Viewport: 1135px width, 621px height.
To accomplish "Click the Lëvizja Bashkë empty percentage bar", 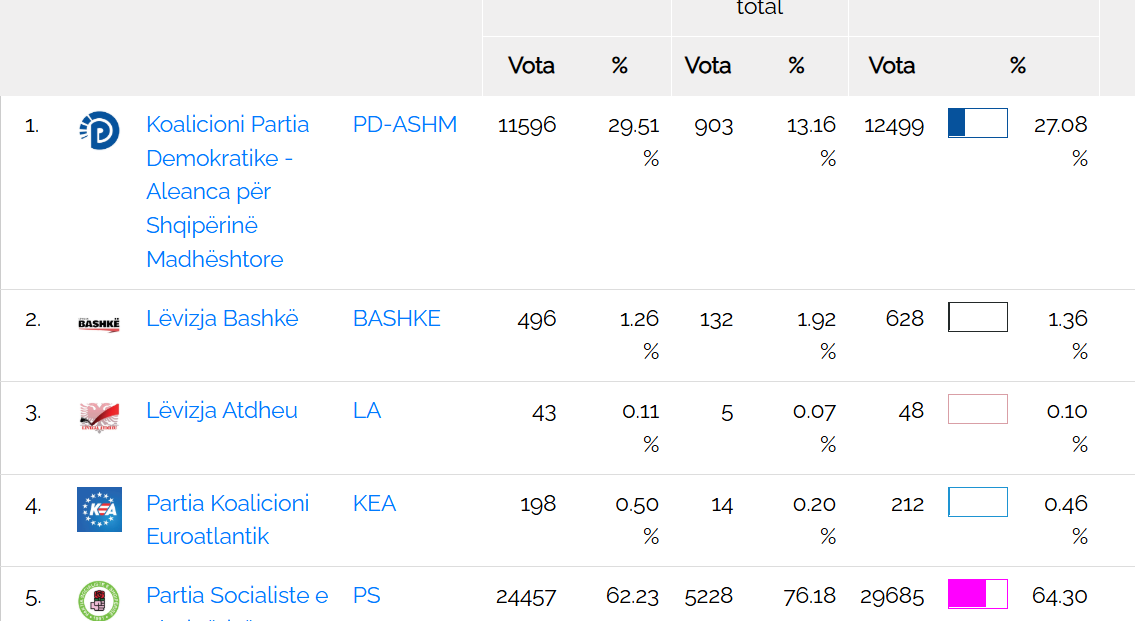I will coord(977,317).
